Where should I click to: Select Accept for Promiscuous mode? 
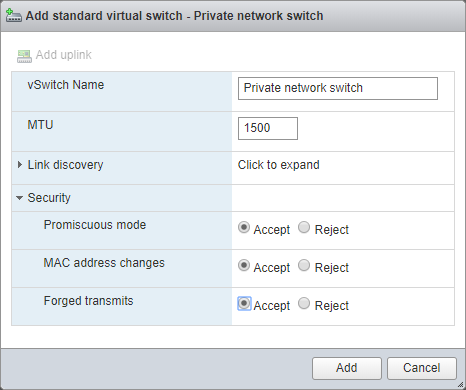pyautogui.click(x=244, y=227)
